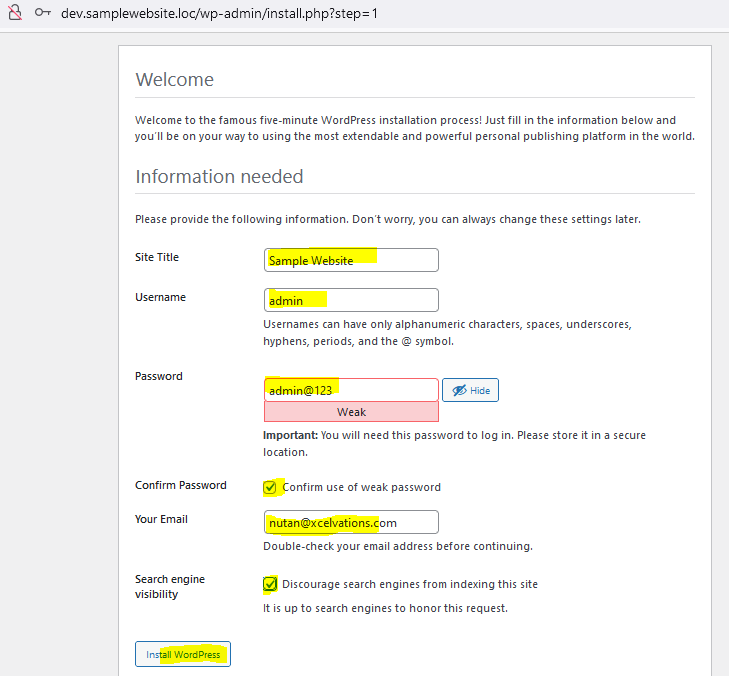Click the 'Double-check your email address' hint text
The width and height of the screenshot is (729, 676).
pyautogui.click(x=398, y=546)
